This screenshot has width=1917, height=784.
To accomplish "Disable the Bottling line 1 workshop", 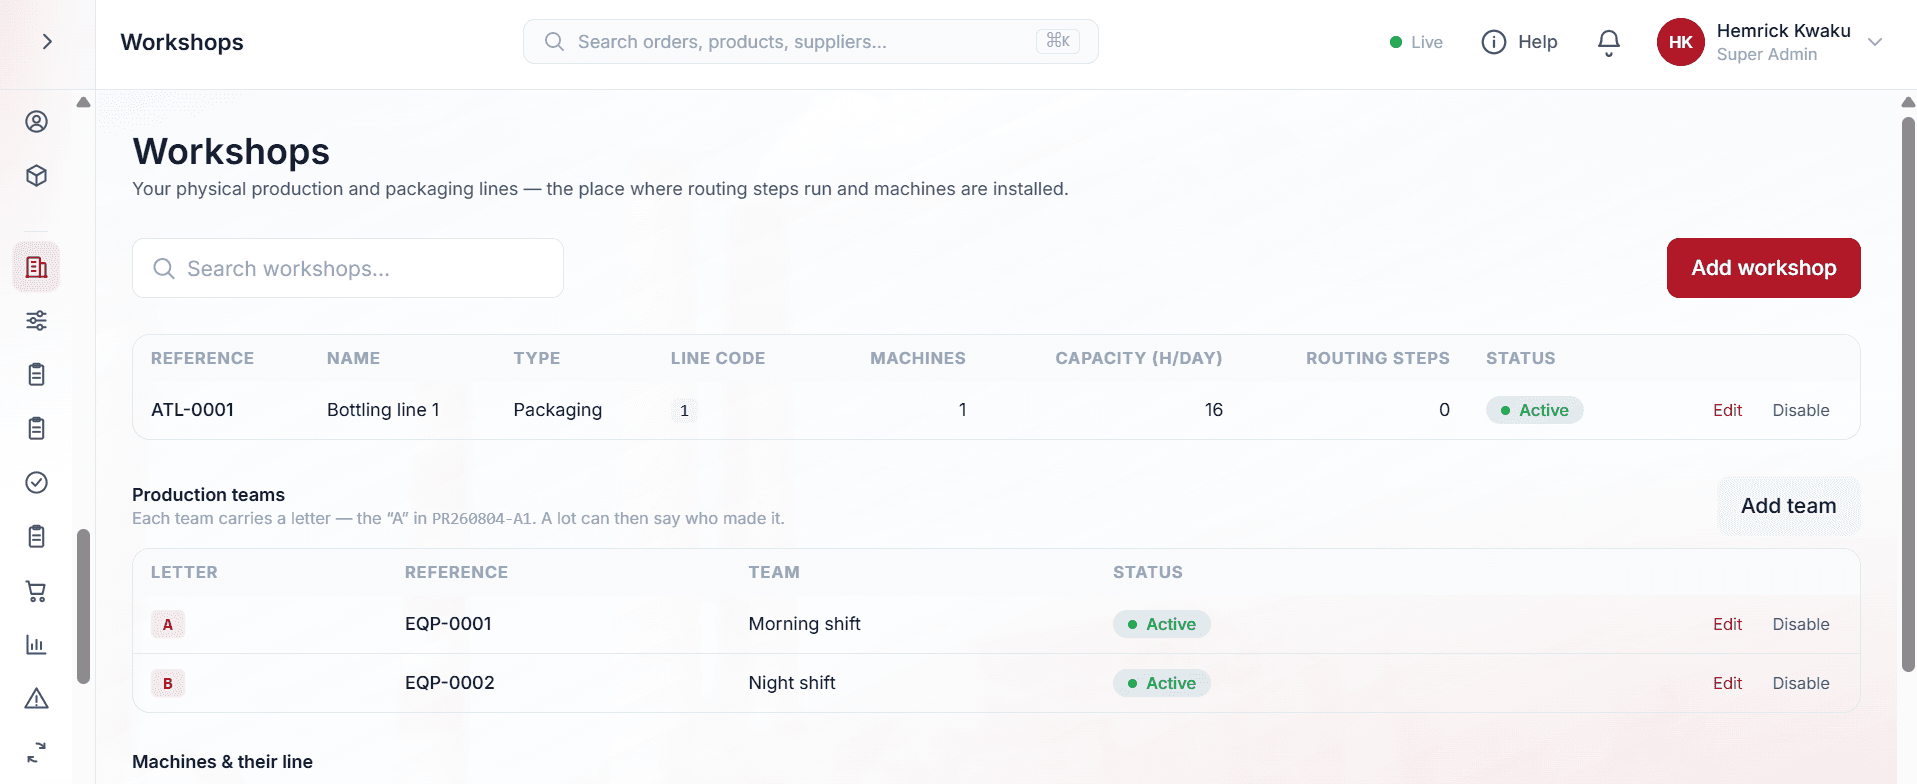I will coord(1800,410).
